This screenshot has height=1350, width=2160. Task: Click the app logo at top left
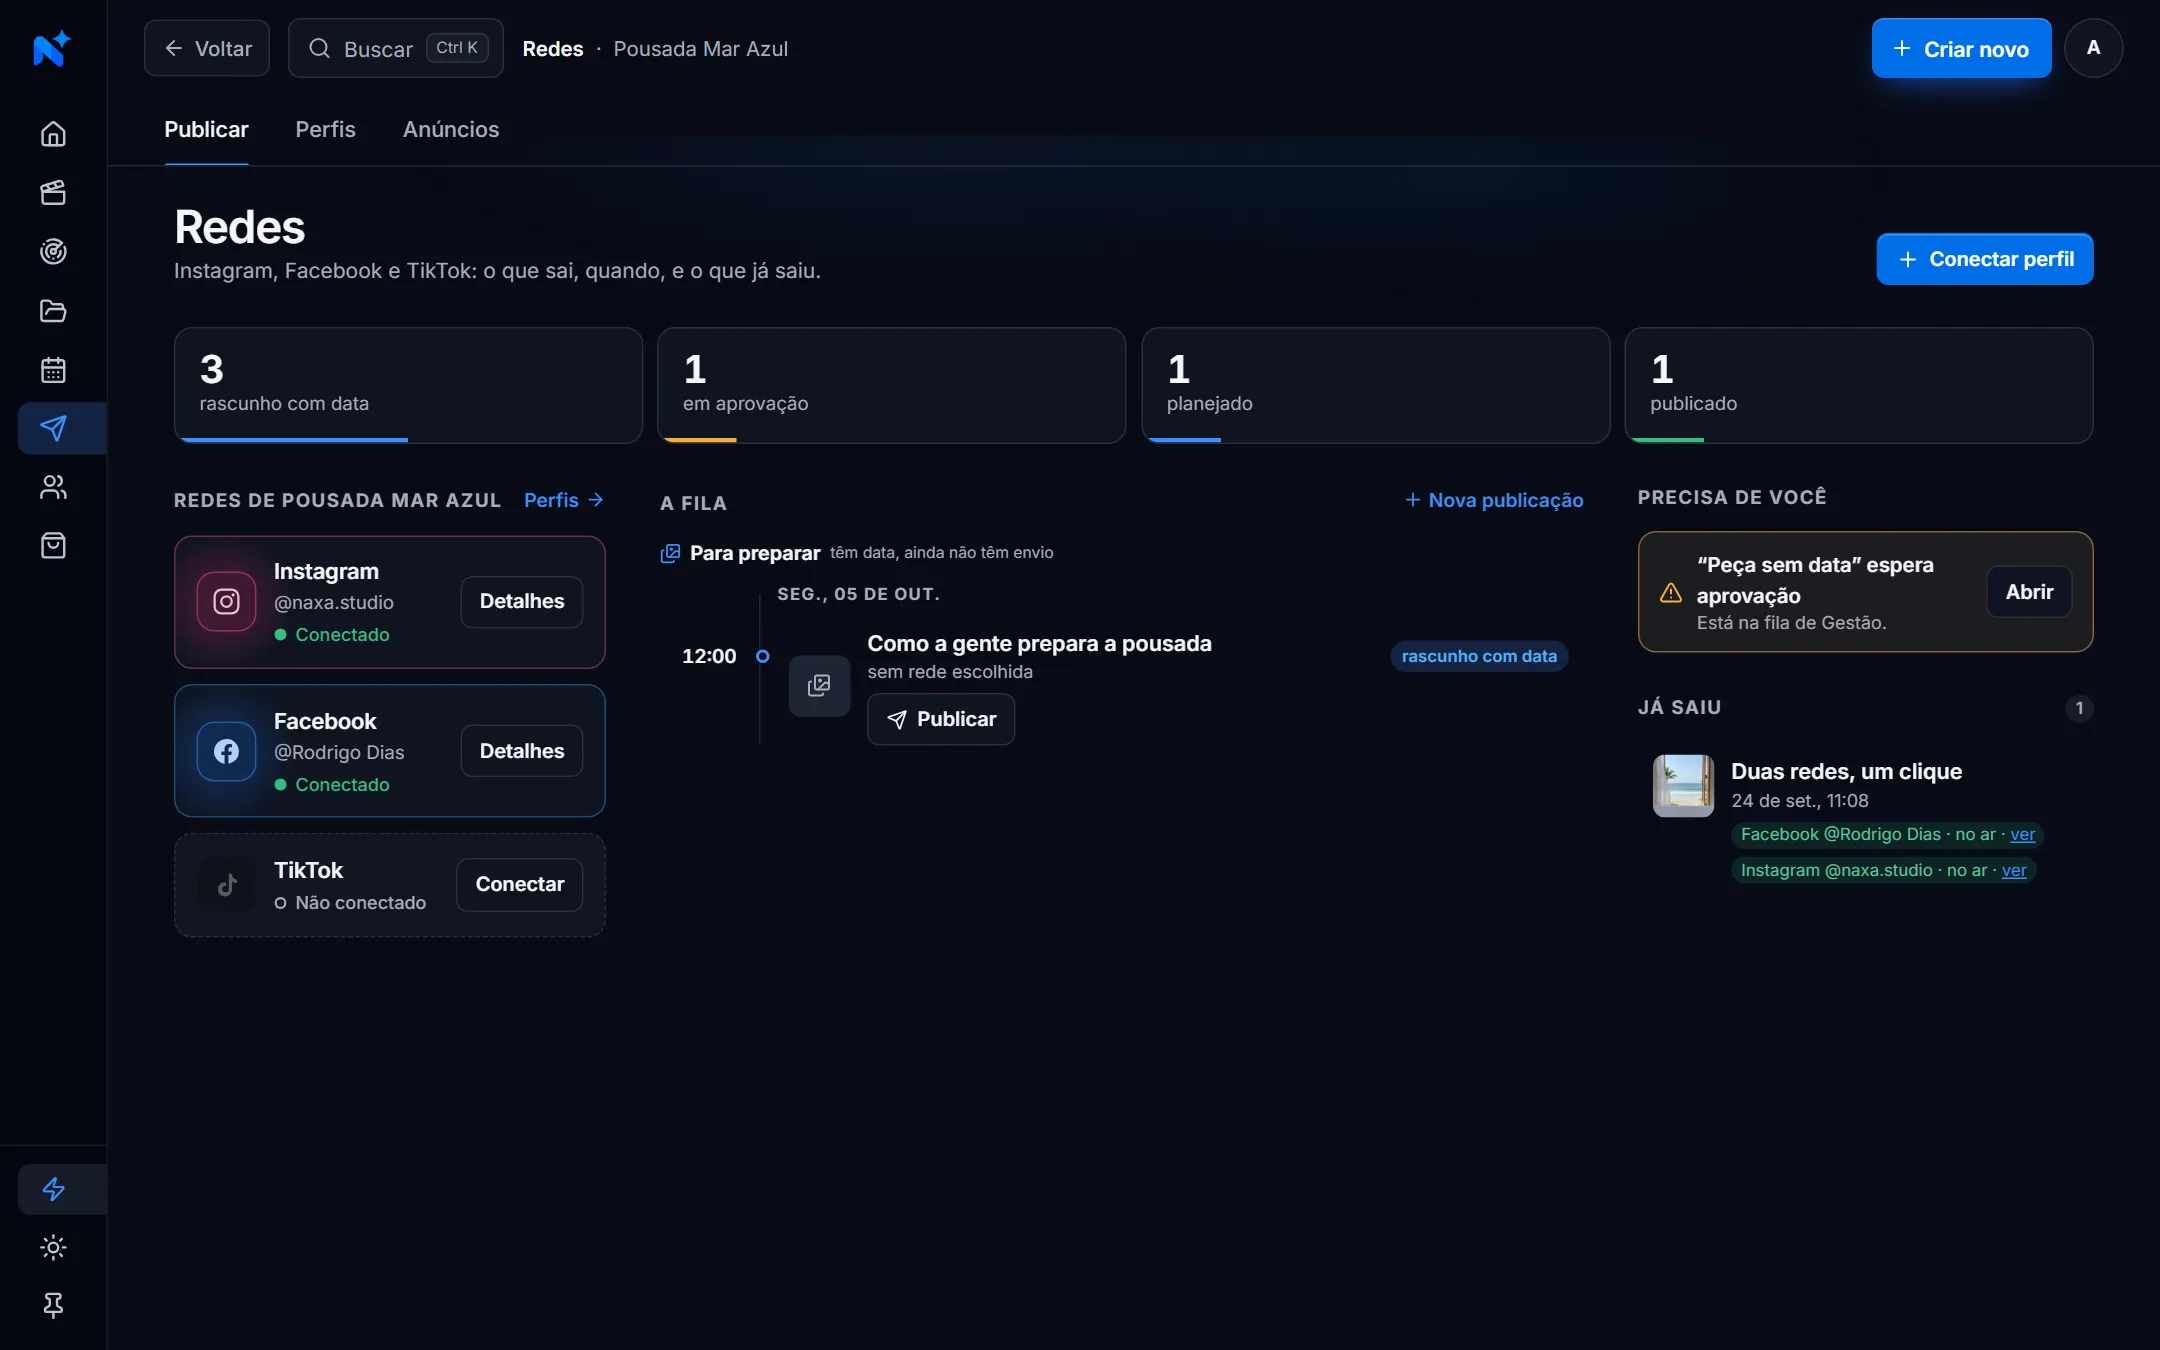coord(52,48)
